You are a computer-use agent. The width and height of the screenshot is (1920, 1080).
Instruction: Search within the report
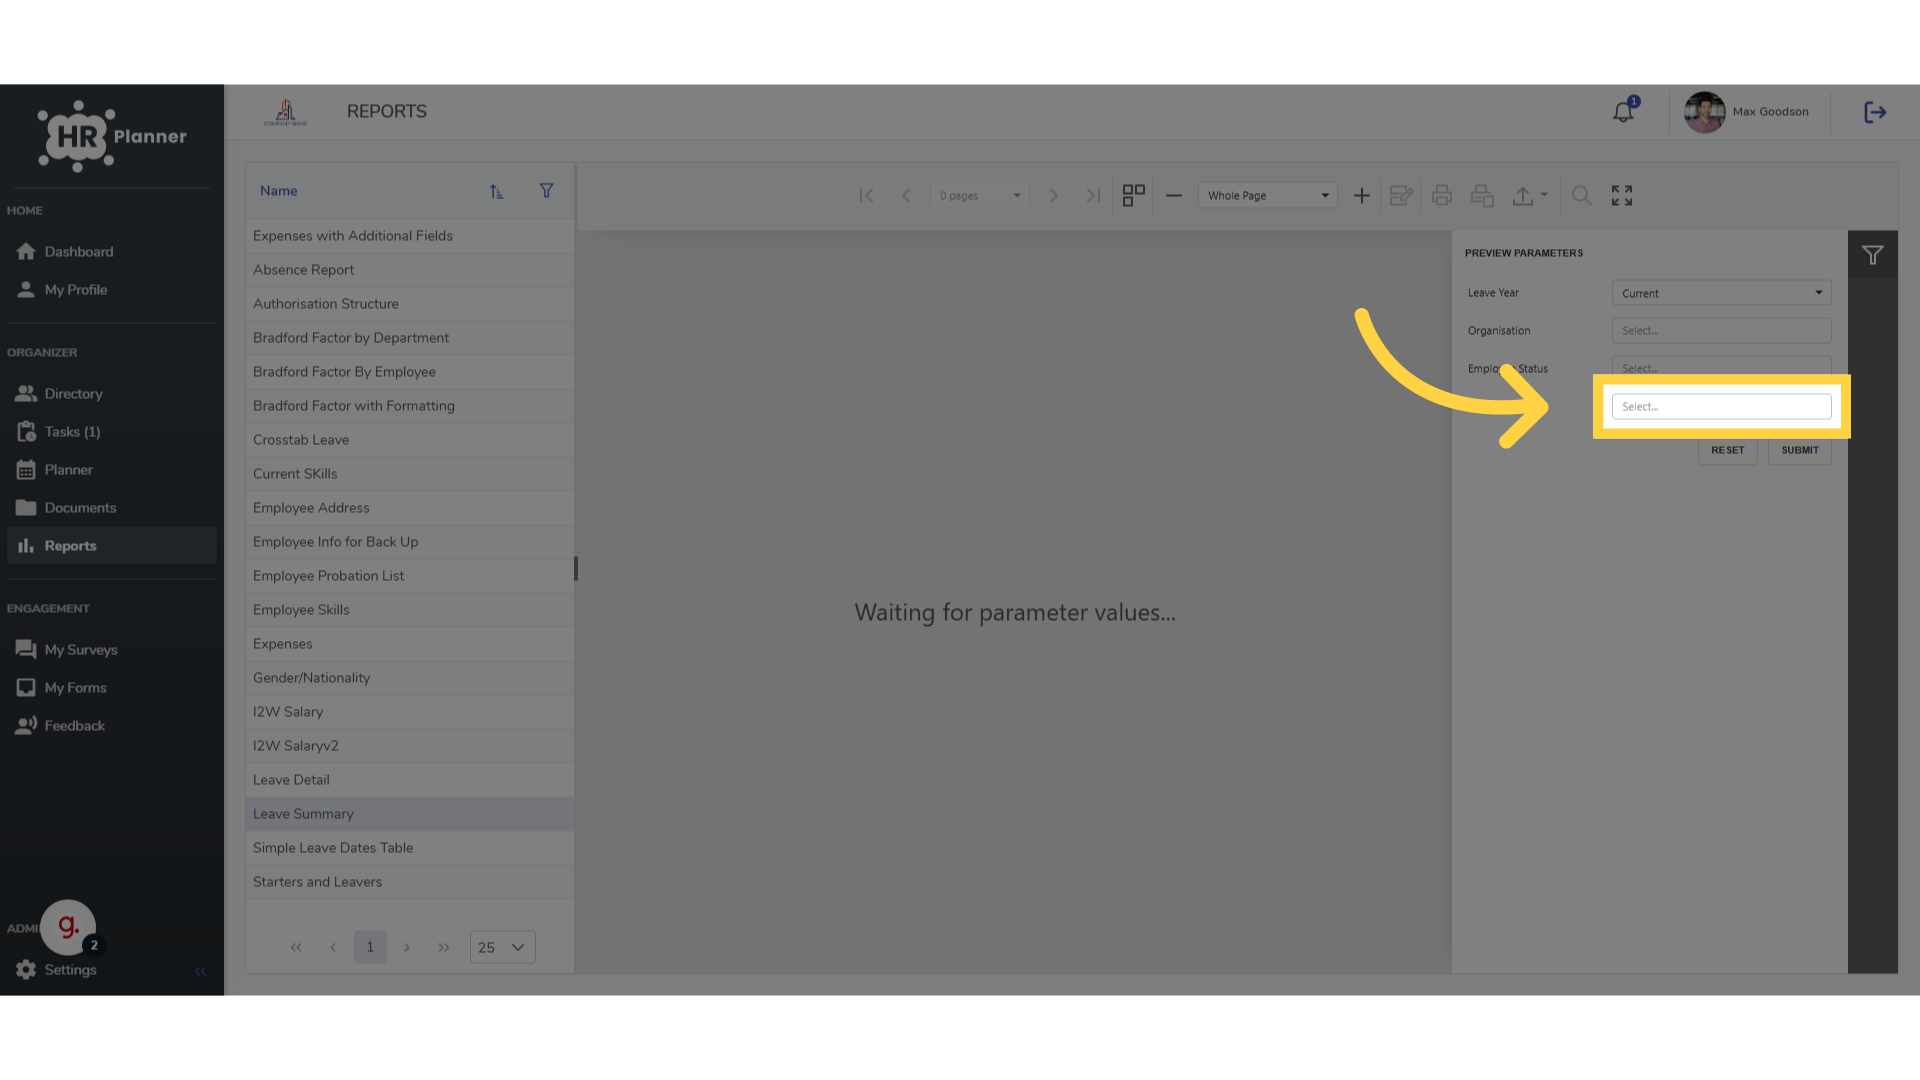1581,196
